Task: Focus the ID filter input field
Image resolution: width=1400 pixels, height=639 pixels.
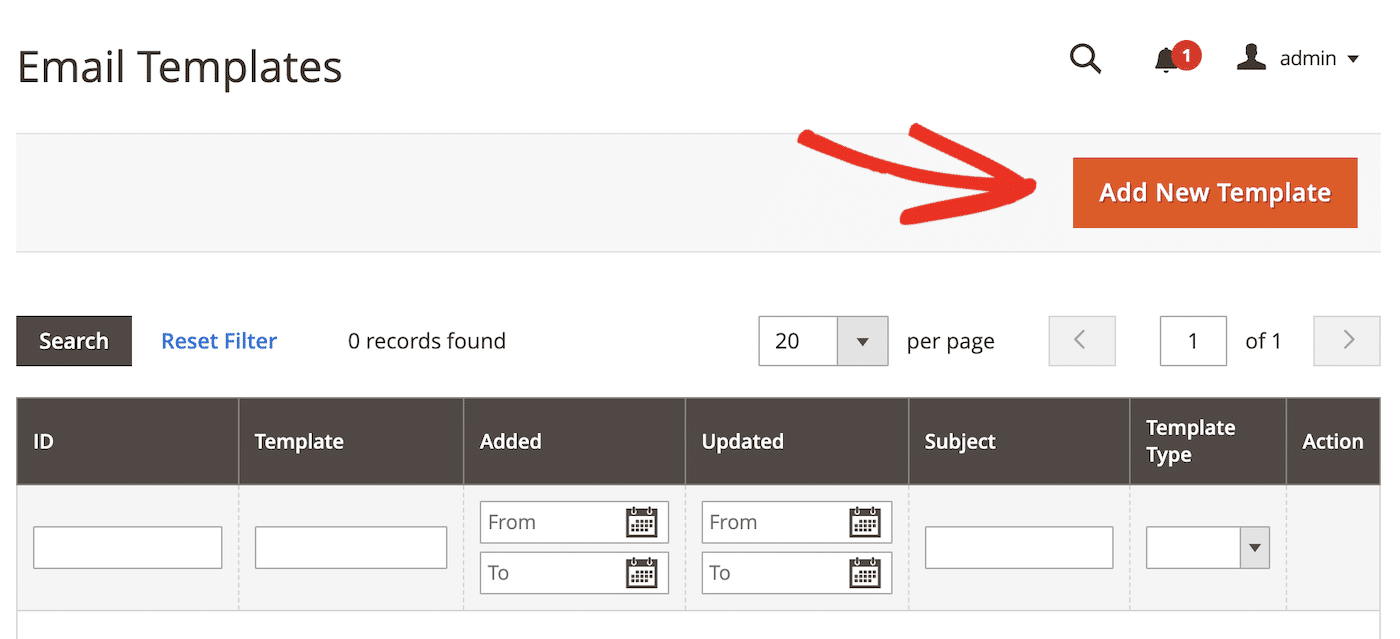Action: pos(127,548)
